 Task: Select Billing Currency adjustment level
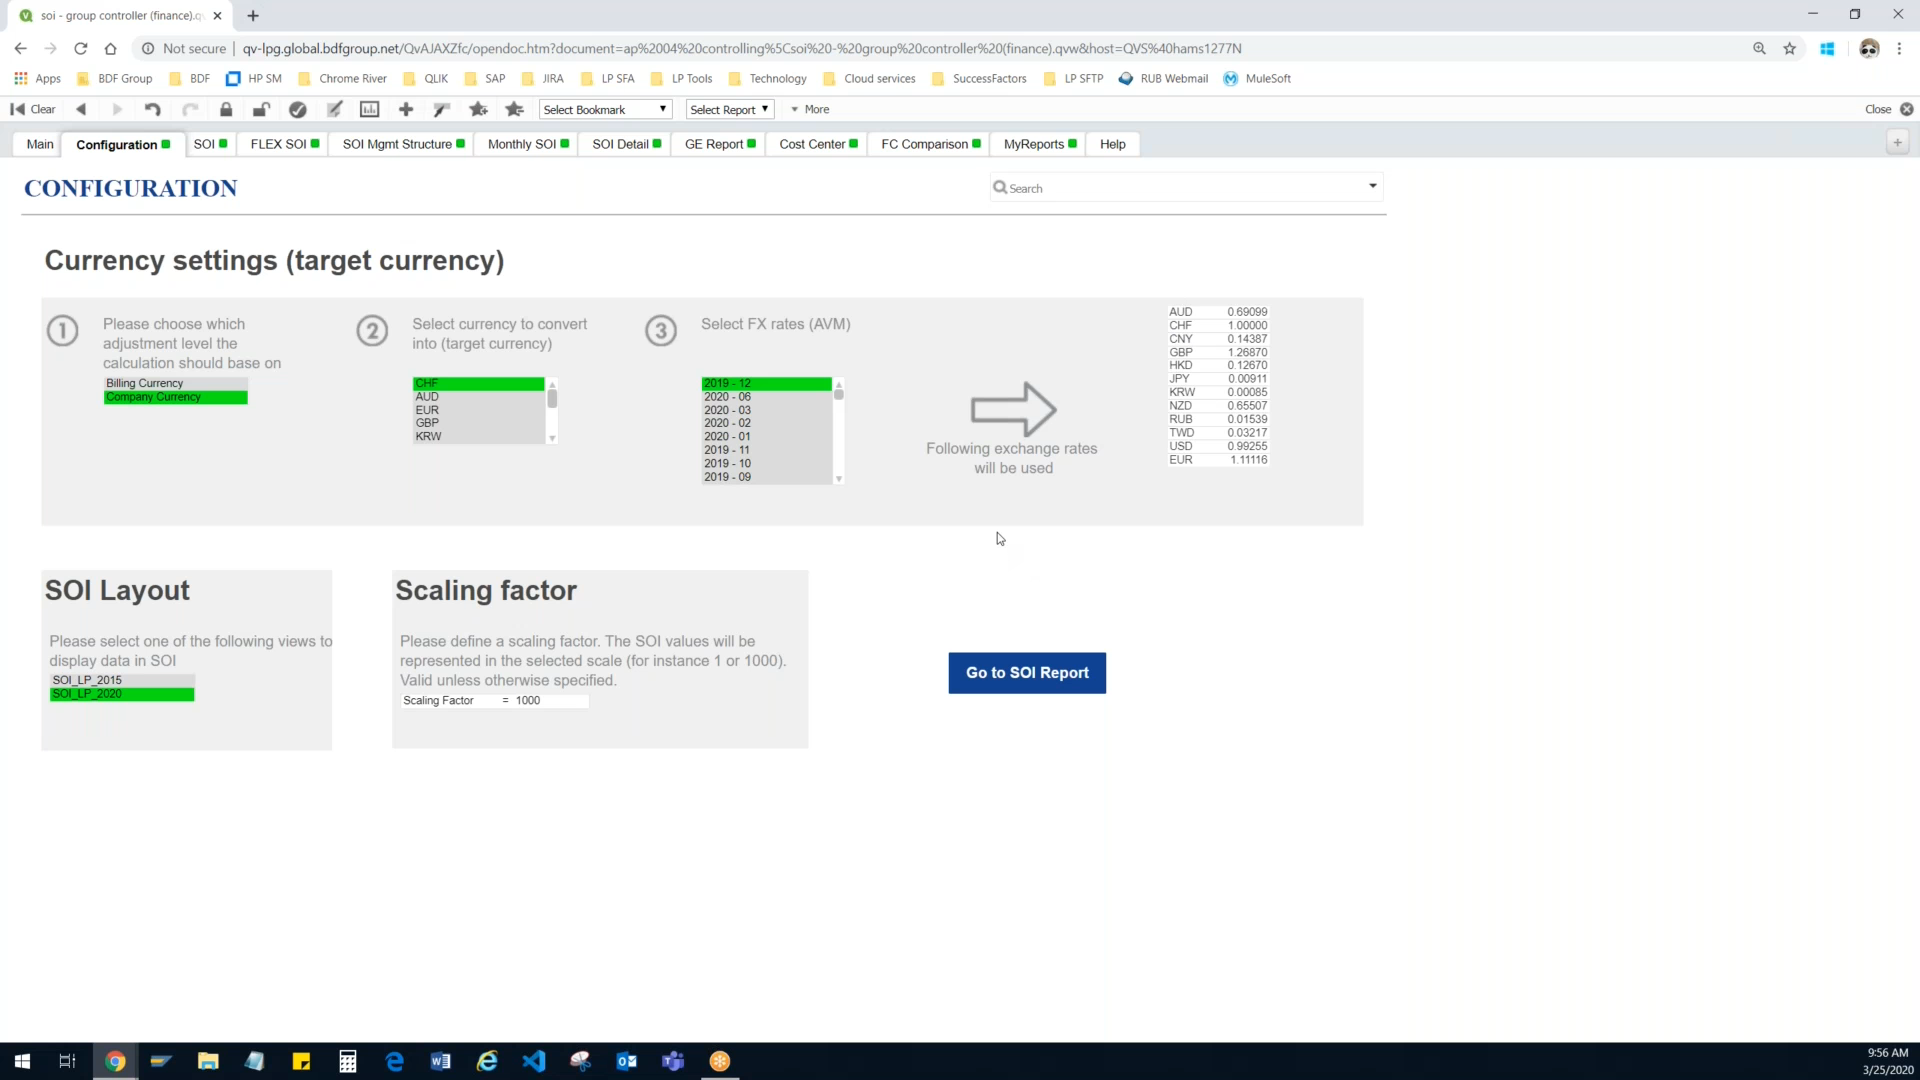(x=175, y=383)
